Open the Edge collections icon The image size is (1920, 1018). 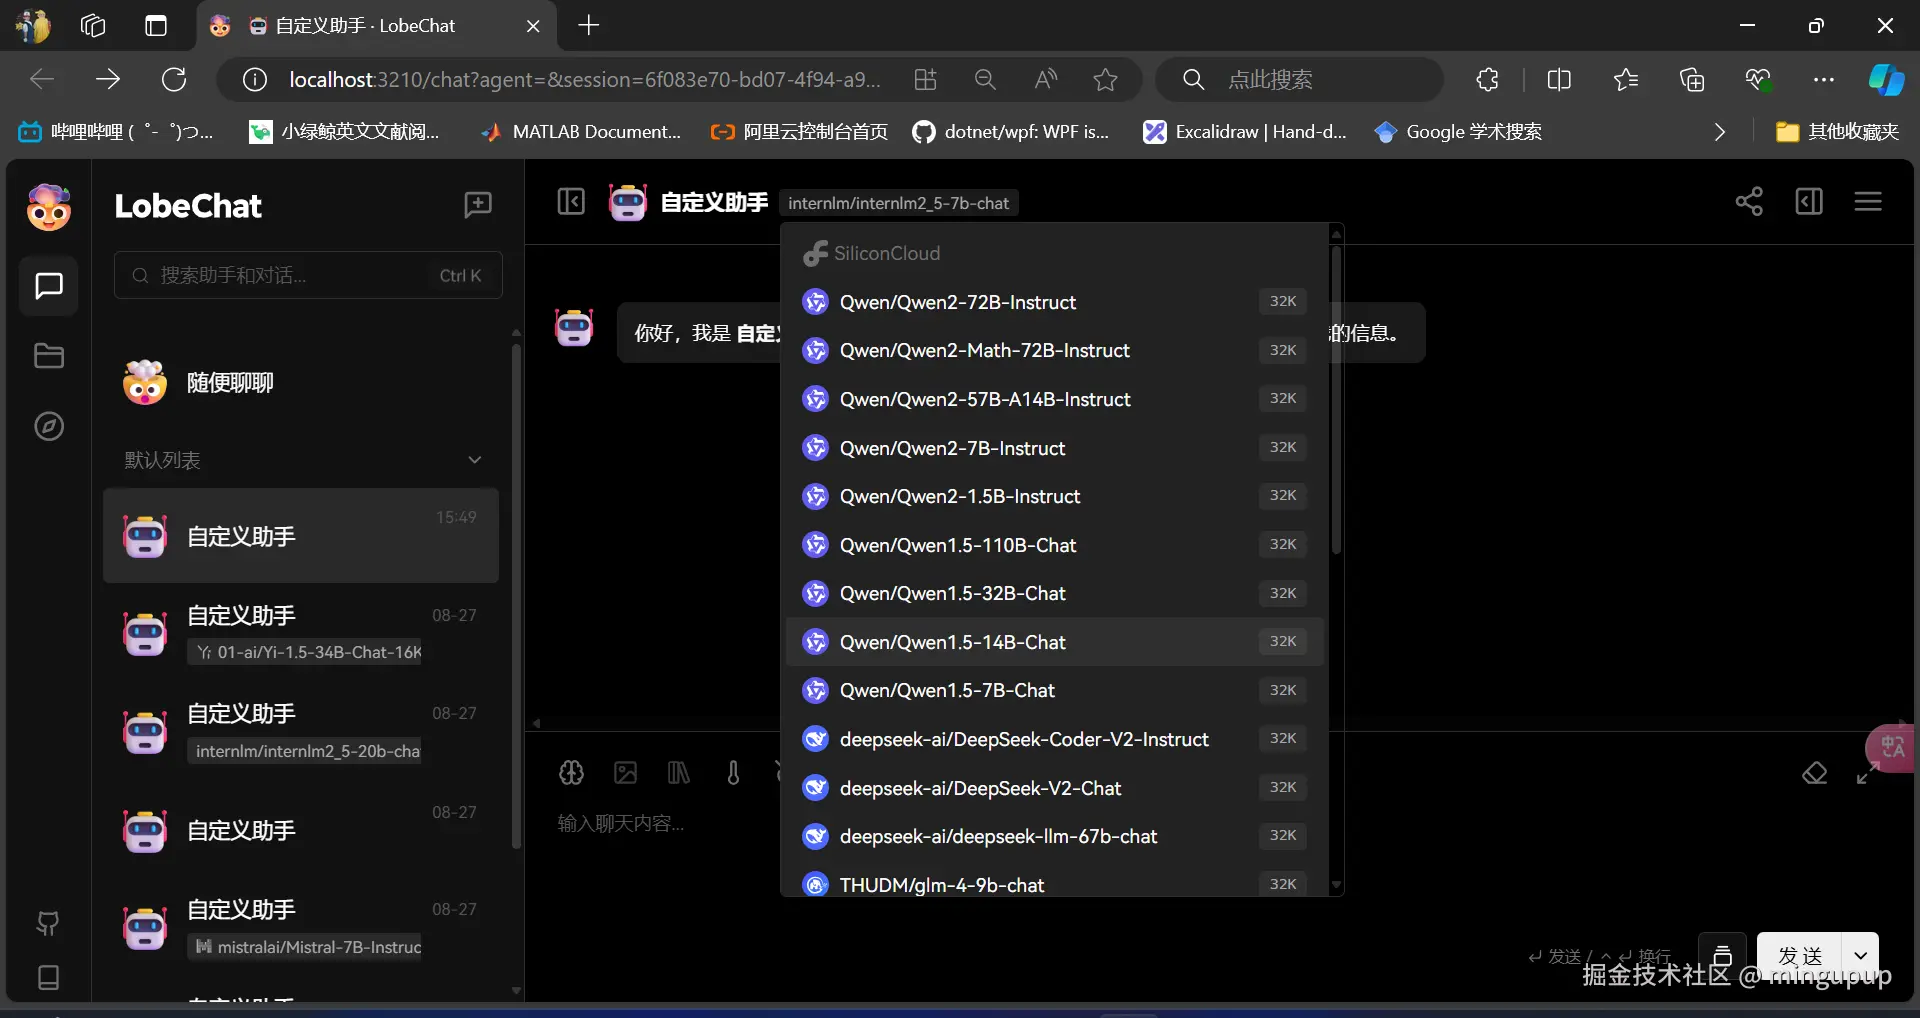[x=1692, y=80]
